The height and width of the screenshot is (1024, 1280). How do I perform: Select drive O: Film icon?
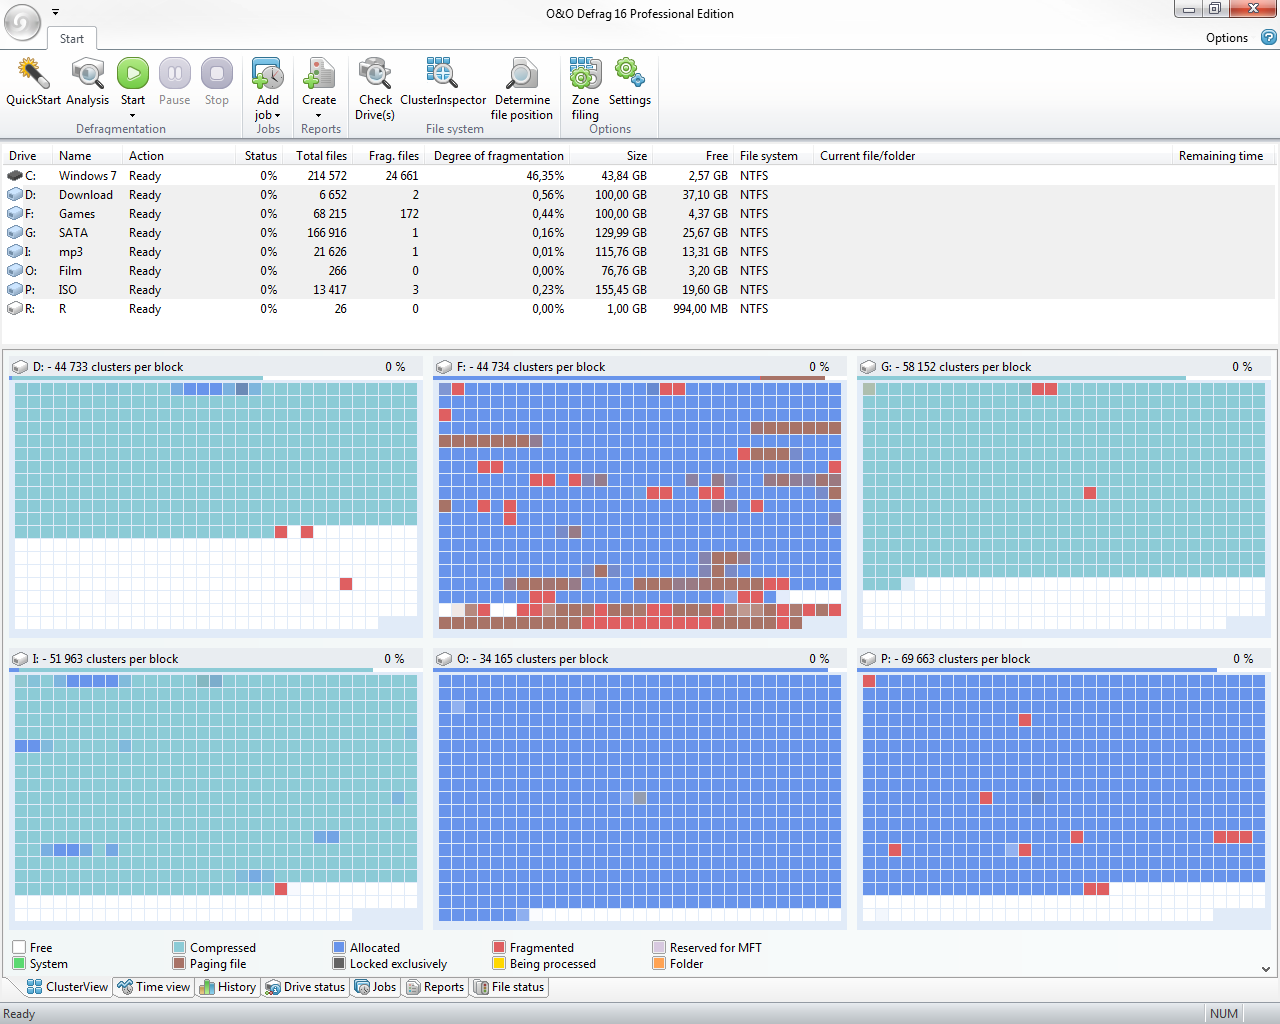(x=15, y=271)
